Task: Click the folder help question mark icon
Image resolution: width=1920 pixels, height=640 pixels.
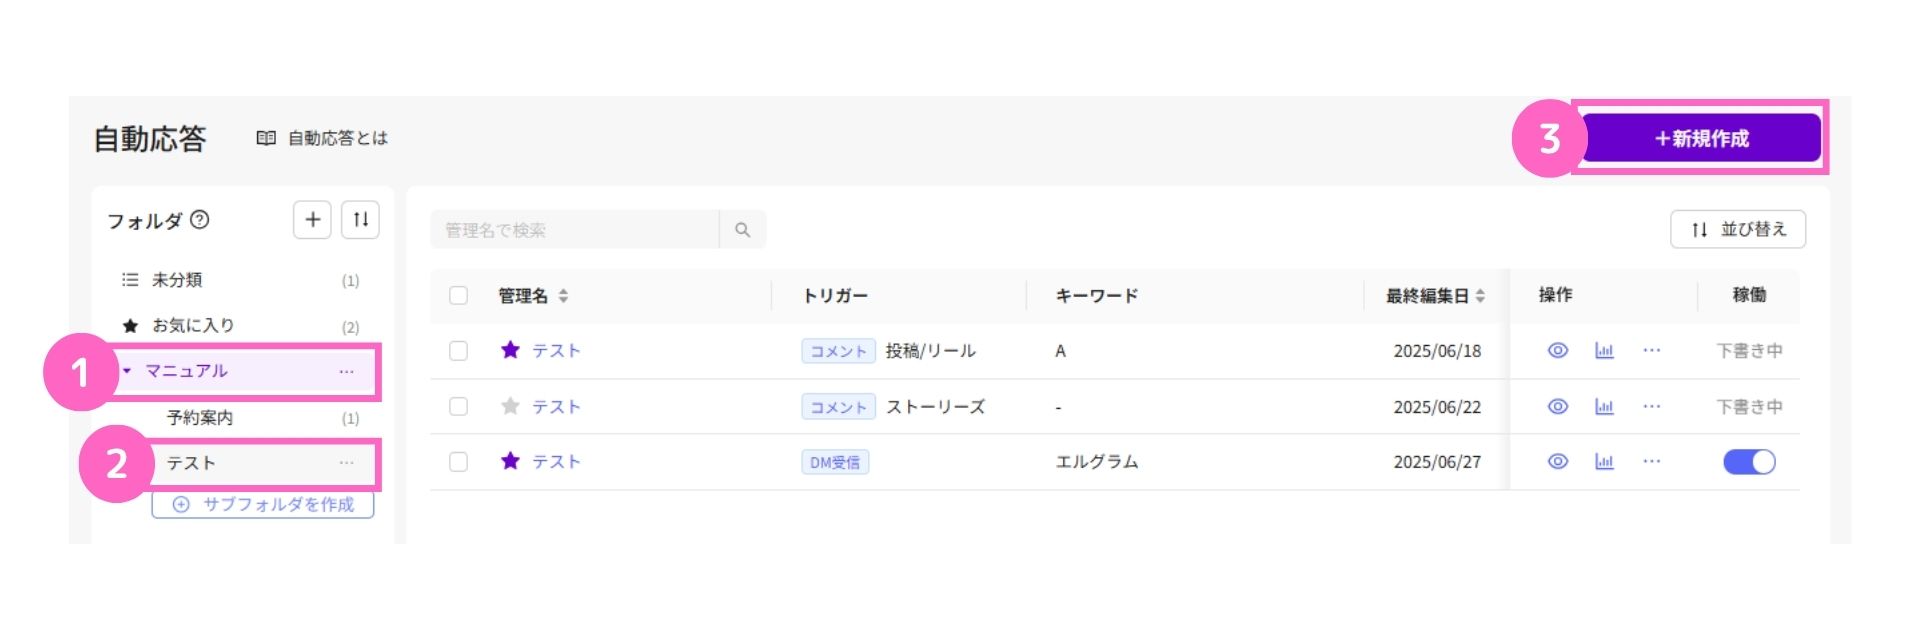Action: (x=200, y=220)
